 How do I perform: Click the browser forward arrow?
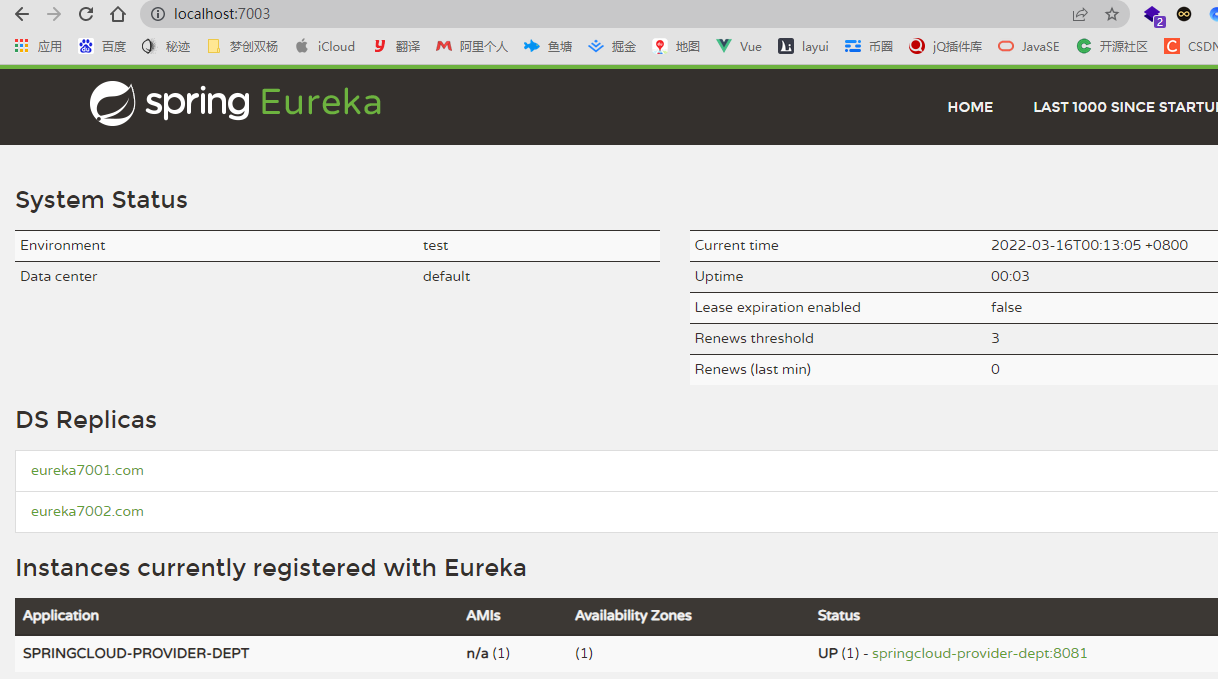click(54, 14)
